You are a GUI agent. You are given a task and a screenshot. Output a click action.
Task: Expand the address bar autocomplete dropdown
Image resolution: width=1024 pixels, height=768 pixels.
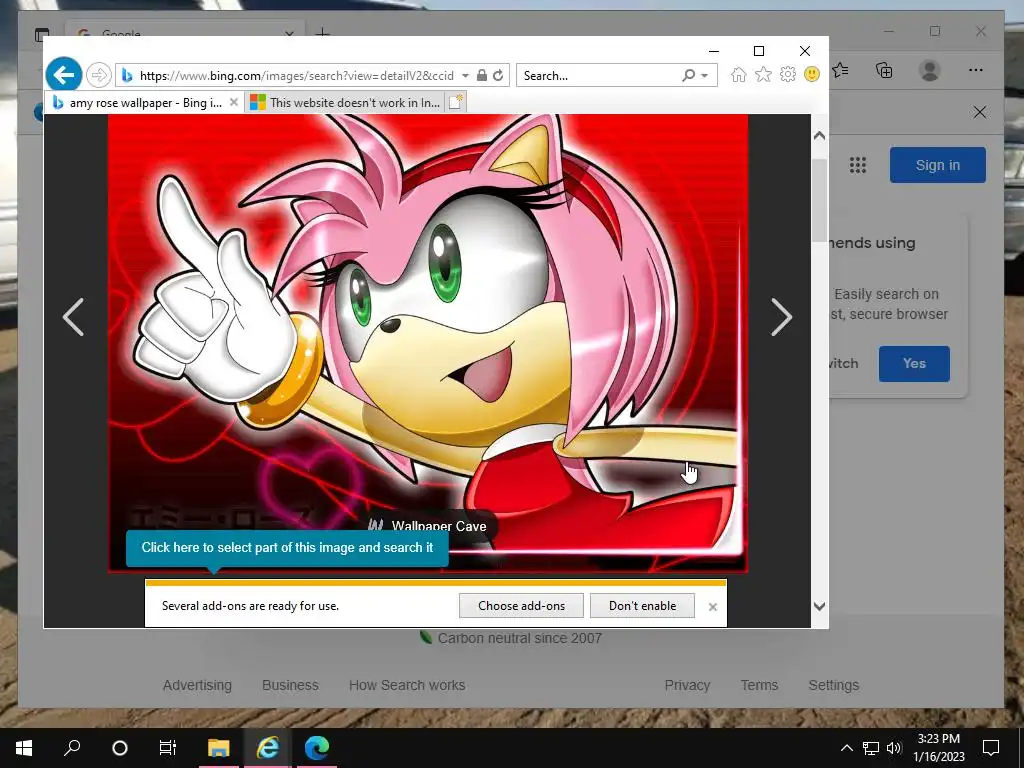[465, 76]
